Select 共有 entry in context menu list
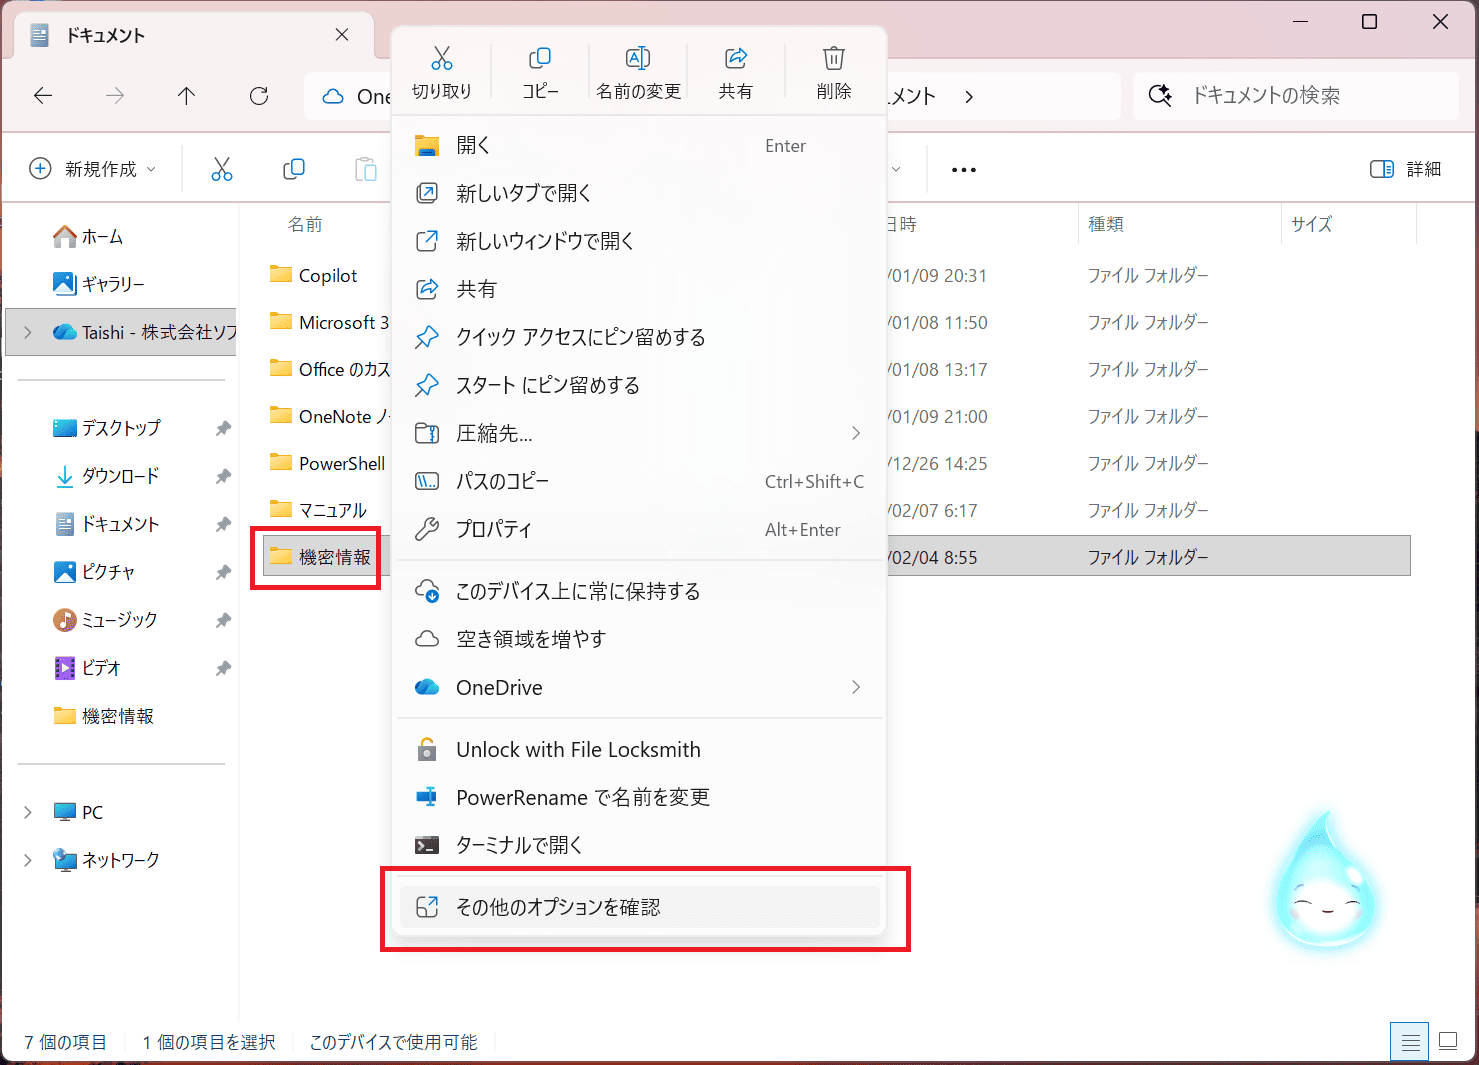 pyautogui.click(x=640, y=289)
